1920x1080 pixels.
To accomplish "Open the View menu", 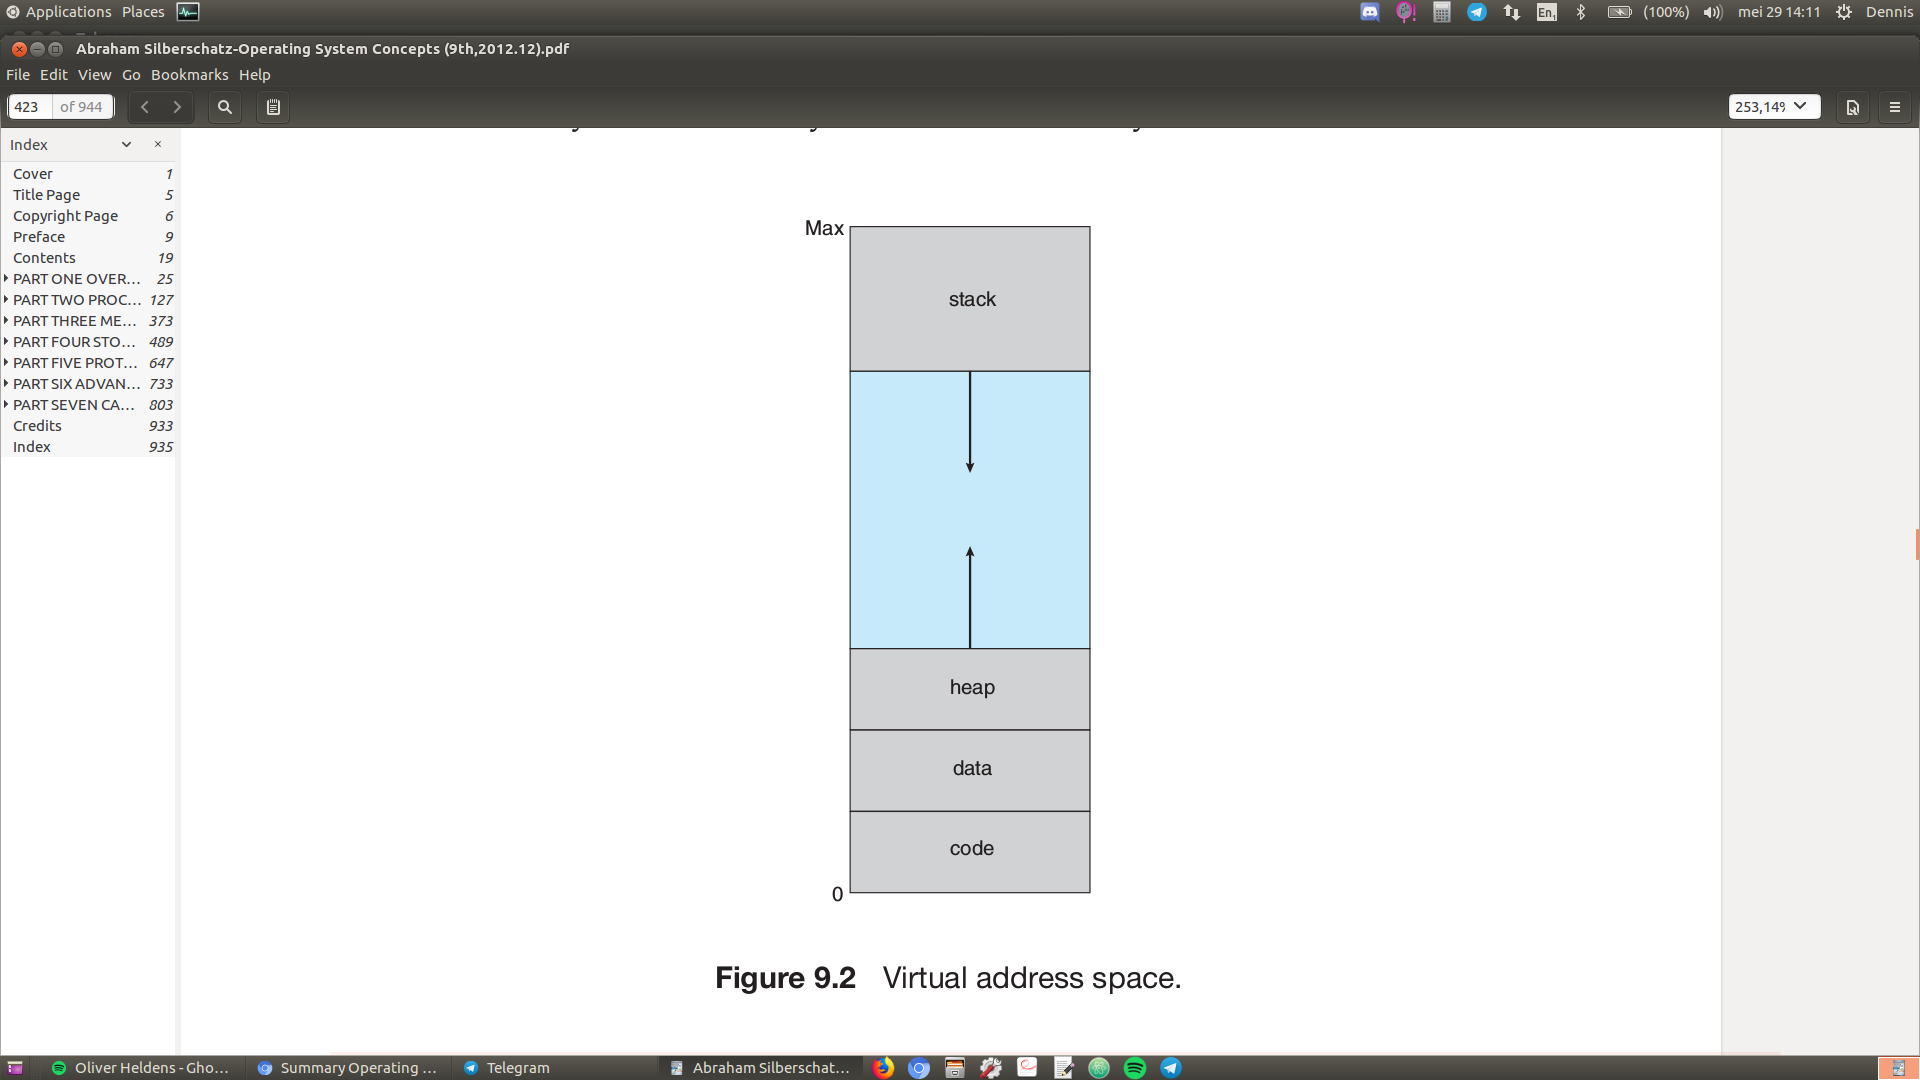I will [x=94, y=75].
